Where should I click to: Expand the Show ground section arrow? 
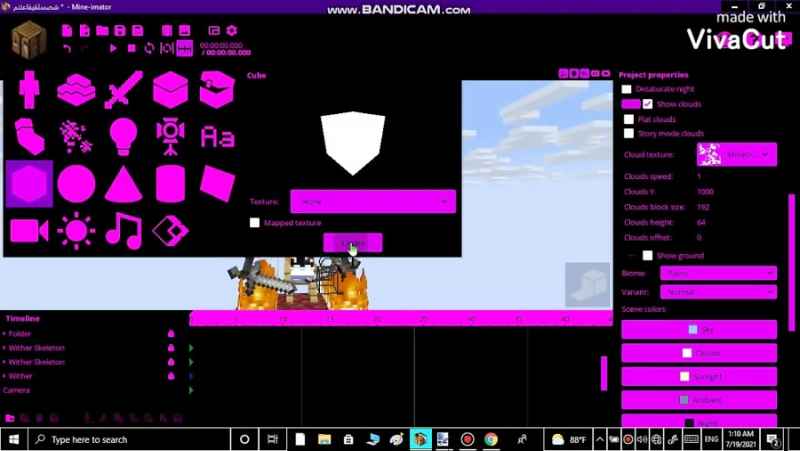[x=632, y=256]
